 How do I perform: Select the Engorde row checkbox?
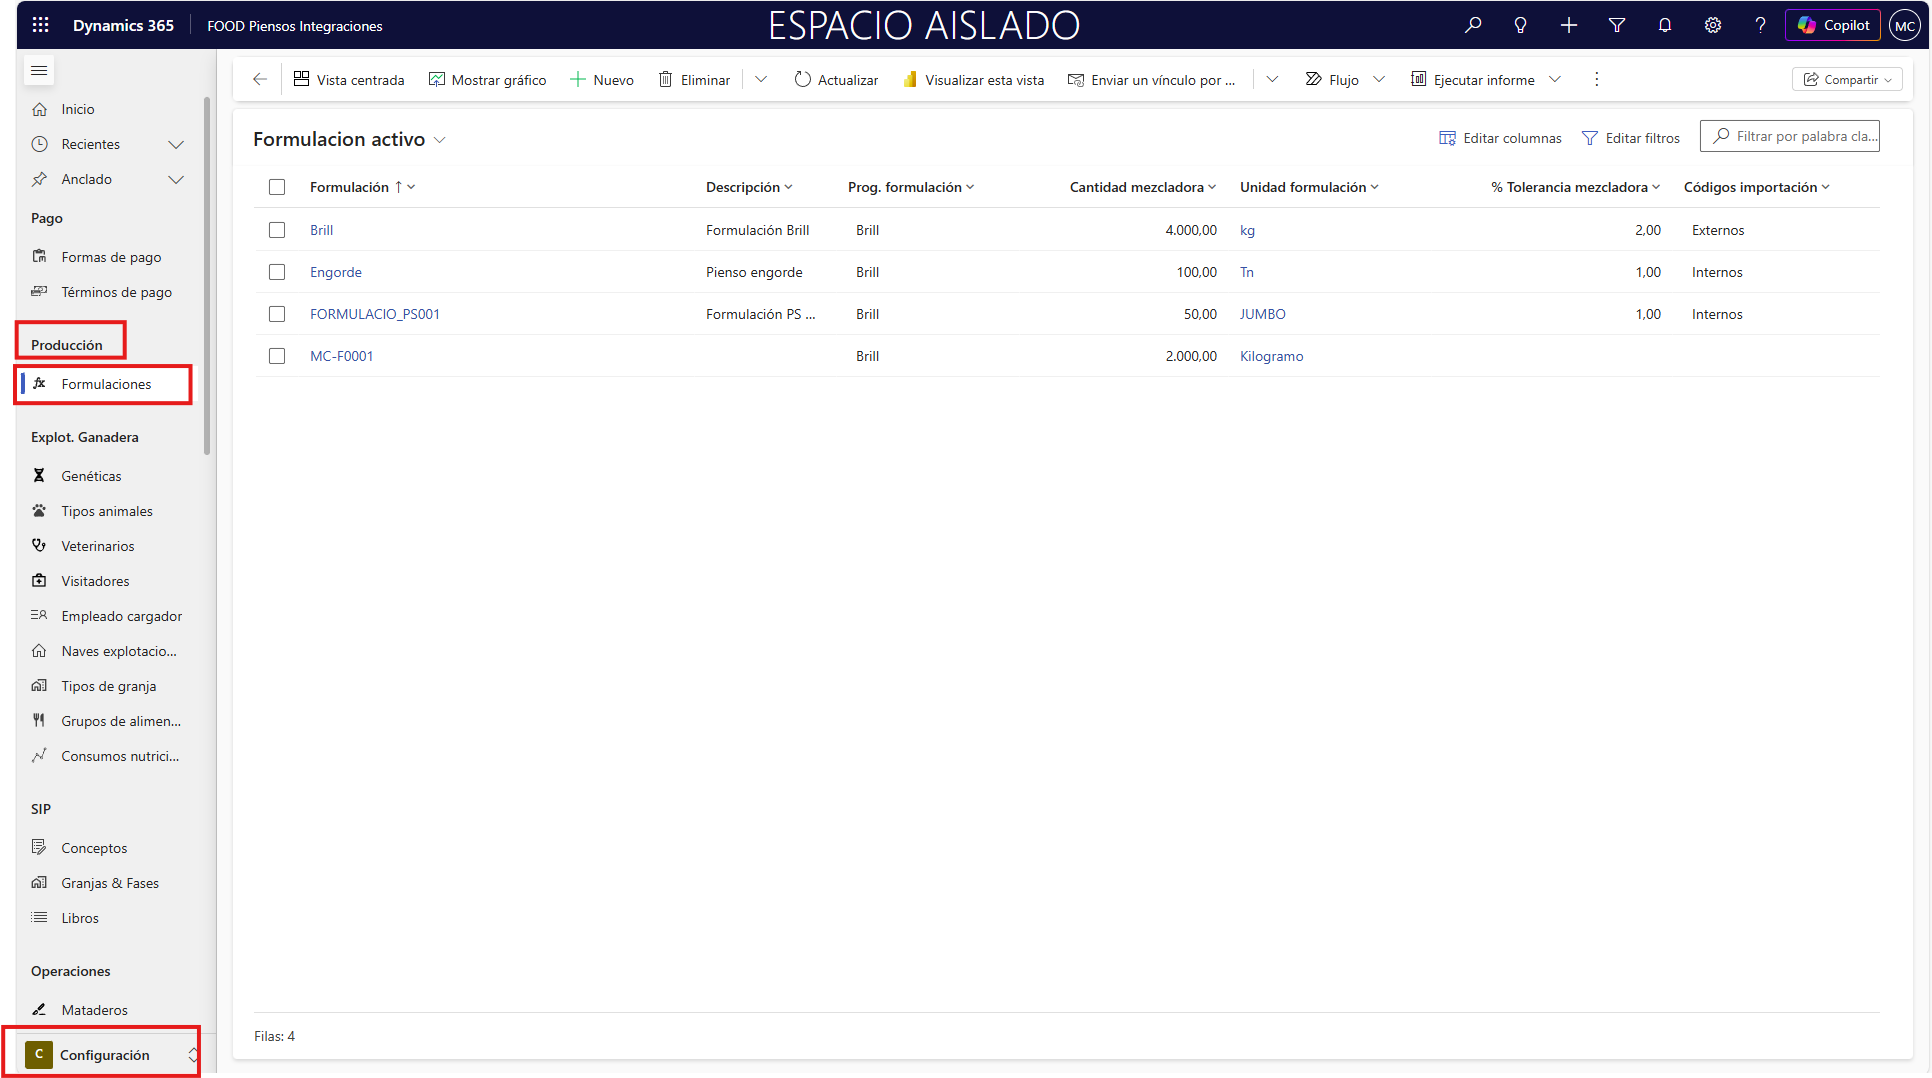coord(277,272)
